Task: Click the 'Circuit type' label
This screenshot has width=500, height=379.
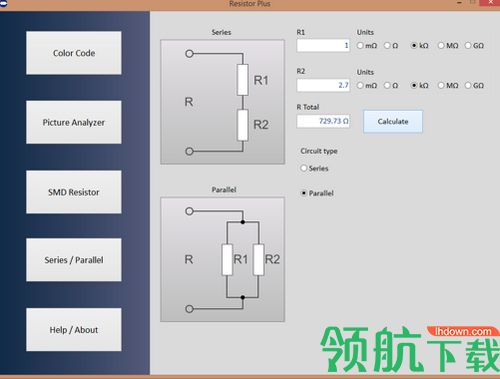Action: click(x=319, y=151)
